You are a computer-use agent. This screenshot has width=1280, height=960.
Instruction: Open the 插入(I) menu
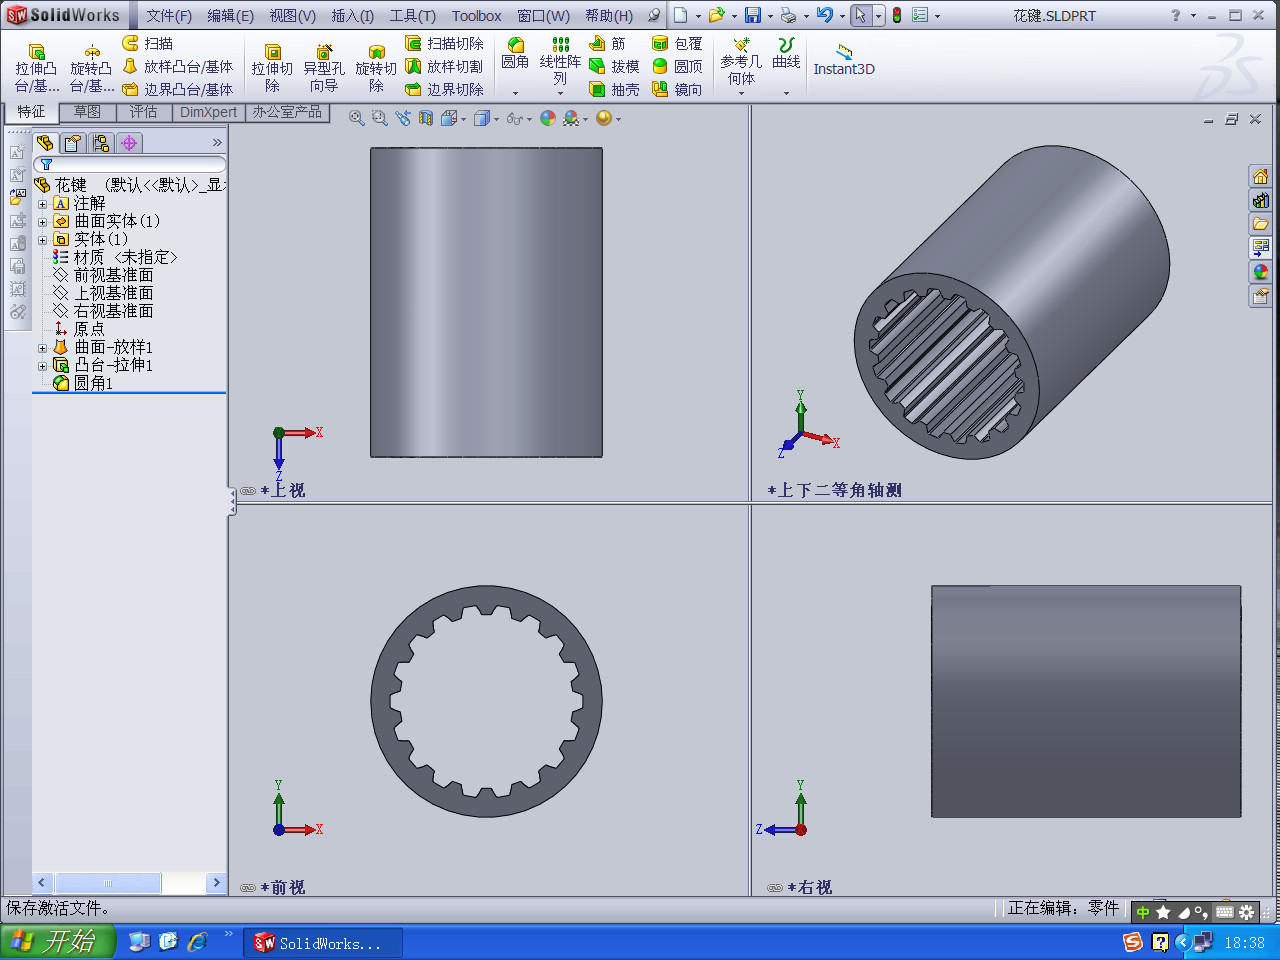coord(352,15)
